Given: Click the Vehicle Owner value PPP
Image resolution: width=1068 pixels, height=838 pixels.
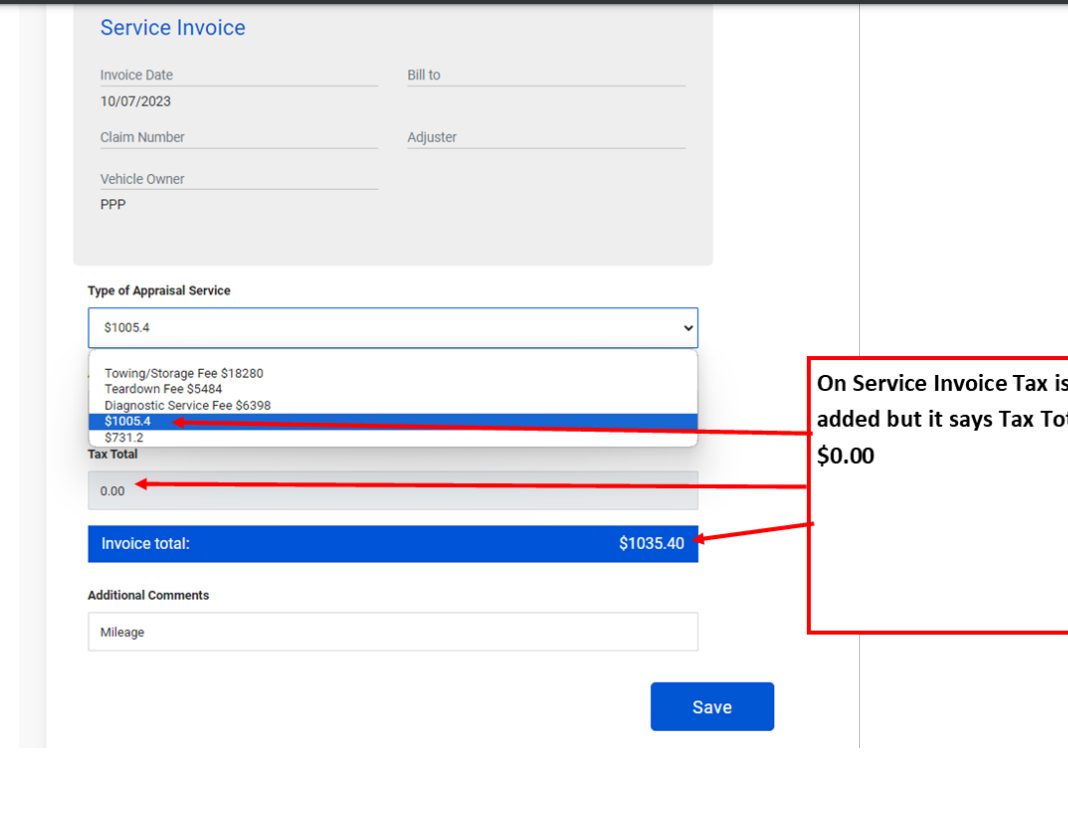Looking at the screenshot, I should pos(113,205).
